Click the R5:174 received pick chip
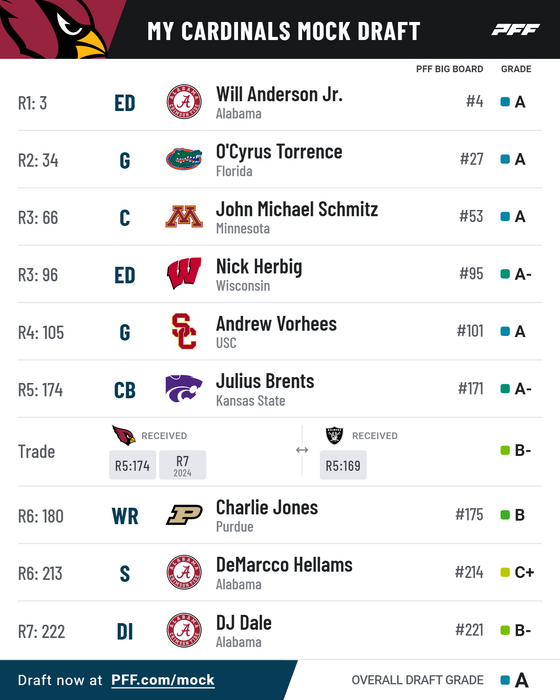 point(133,465)
